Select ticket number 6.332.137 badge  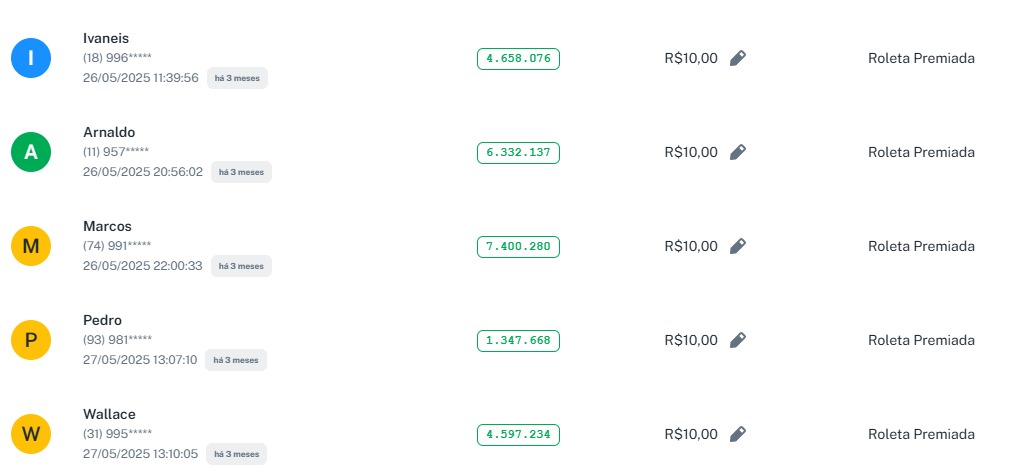pyautogui.click(x=518, y=153)
